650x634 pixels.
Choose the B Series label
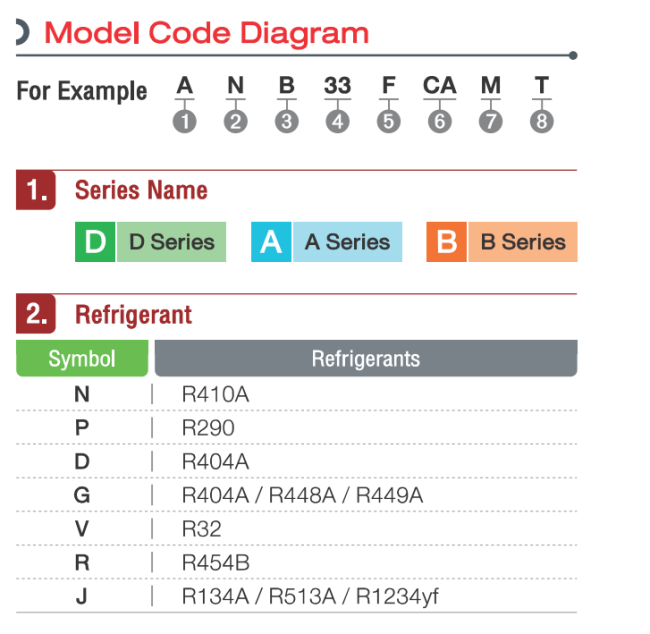(x=522, y=242)
